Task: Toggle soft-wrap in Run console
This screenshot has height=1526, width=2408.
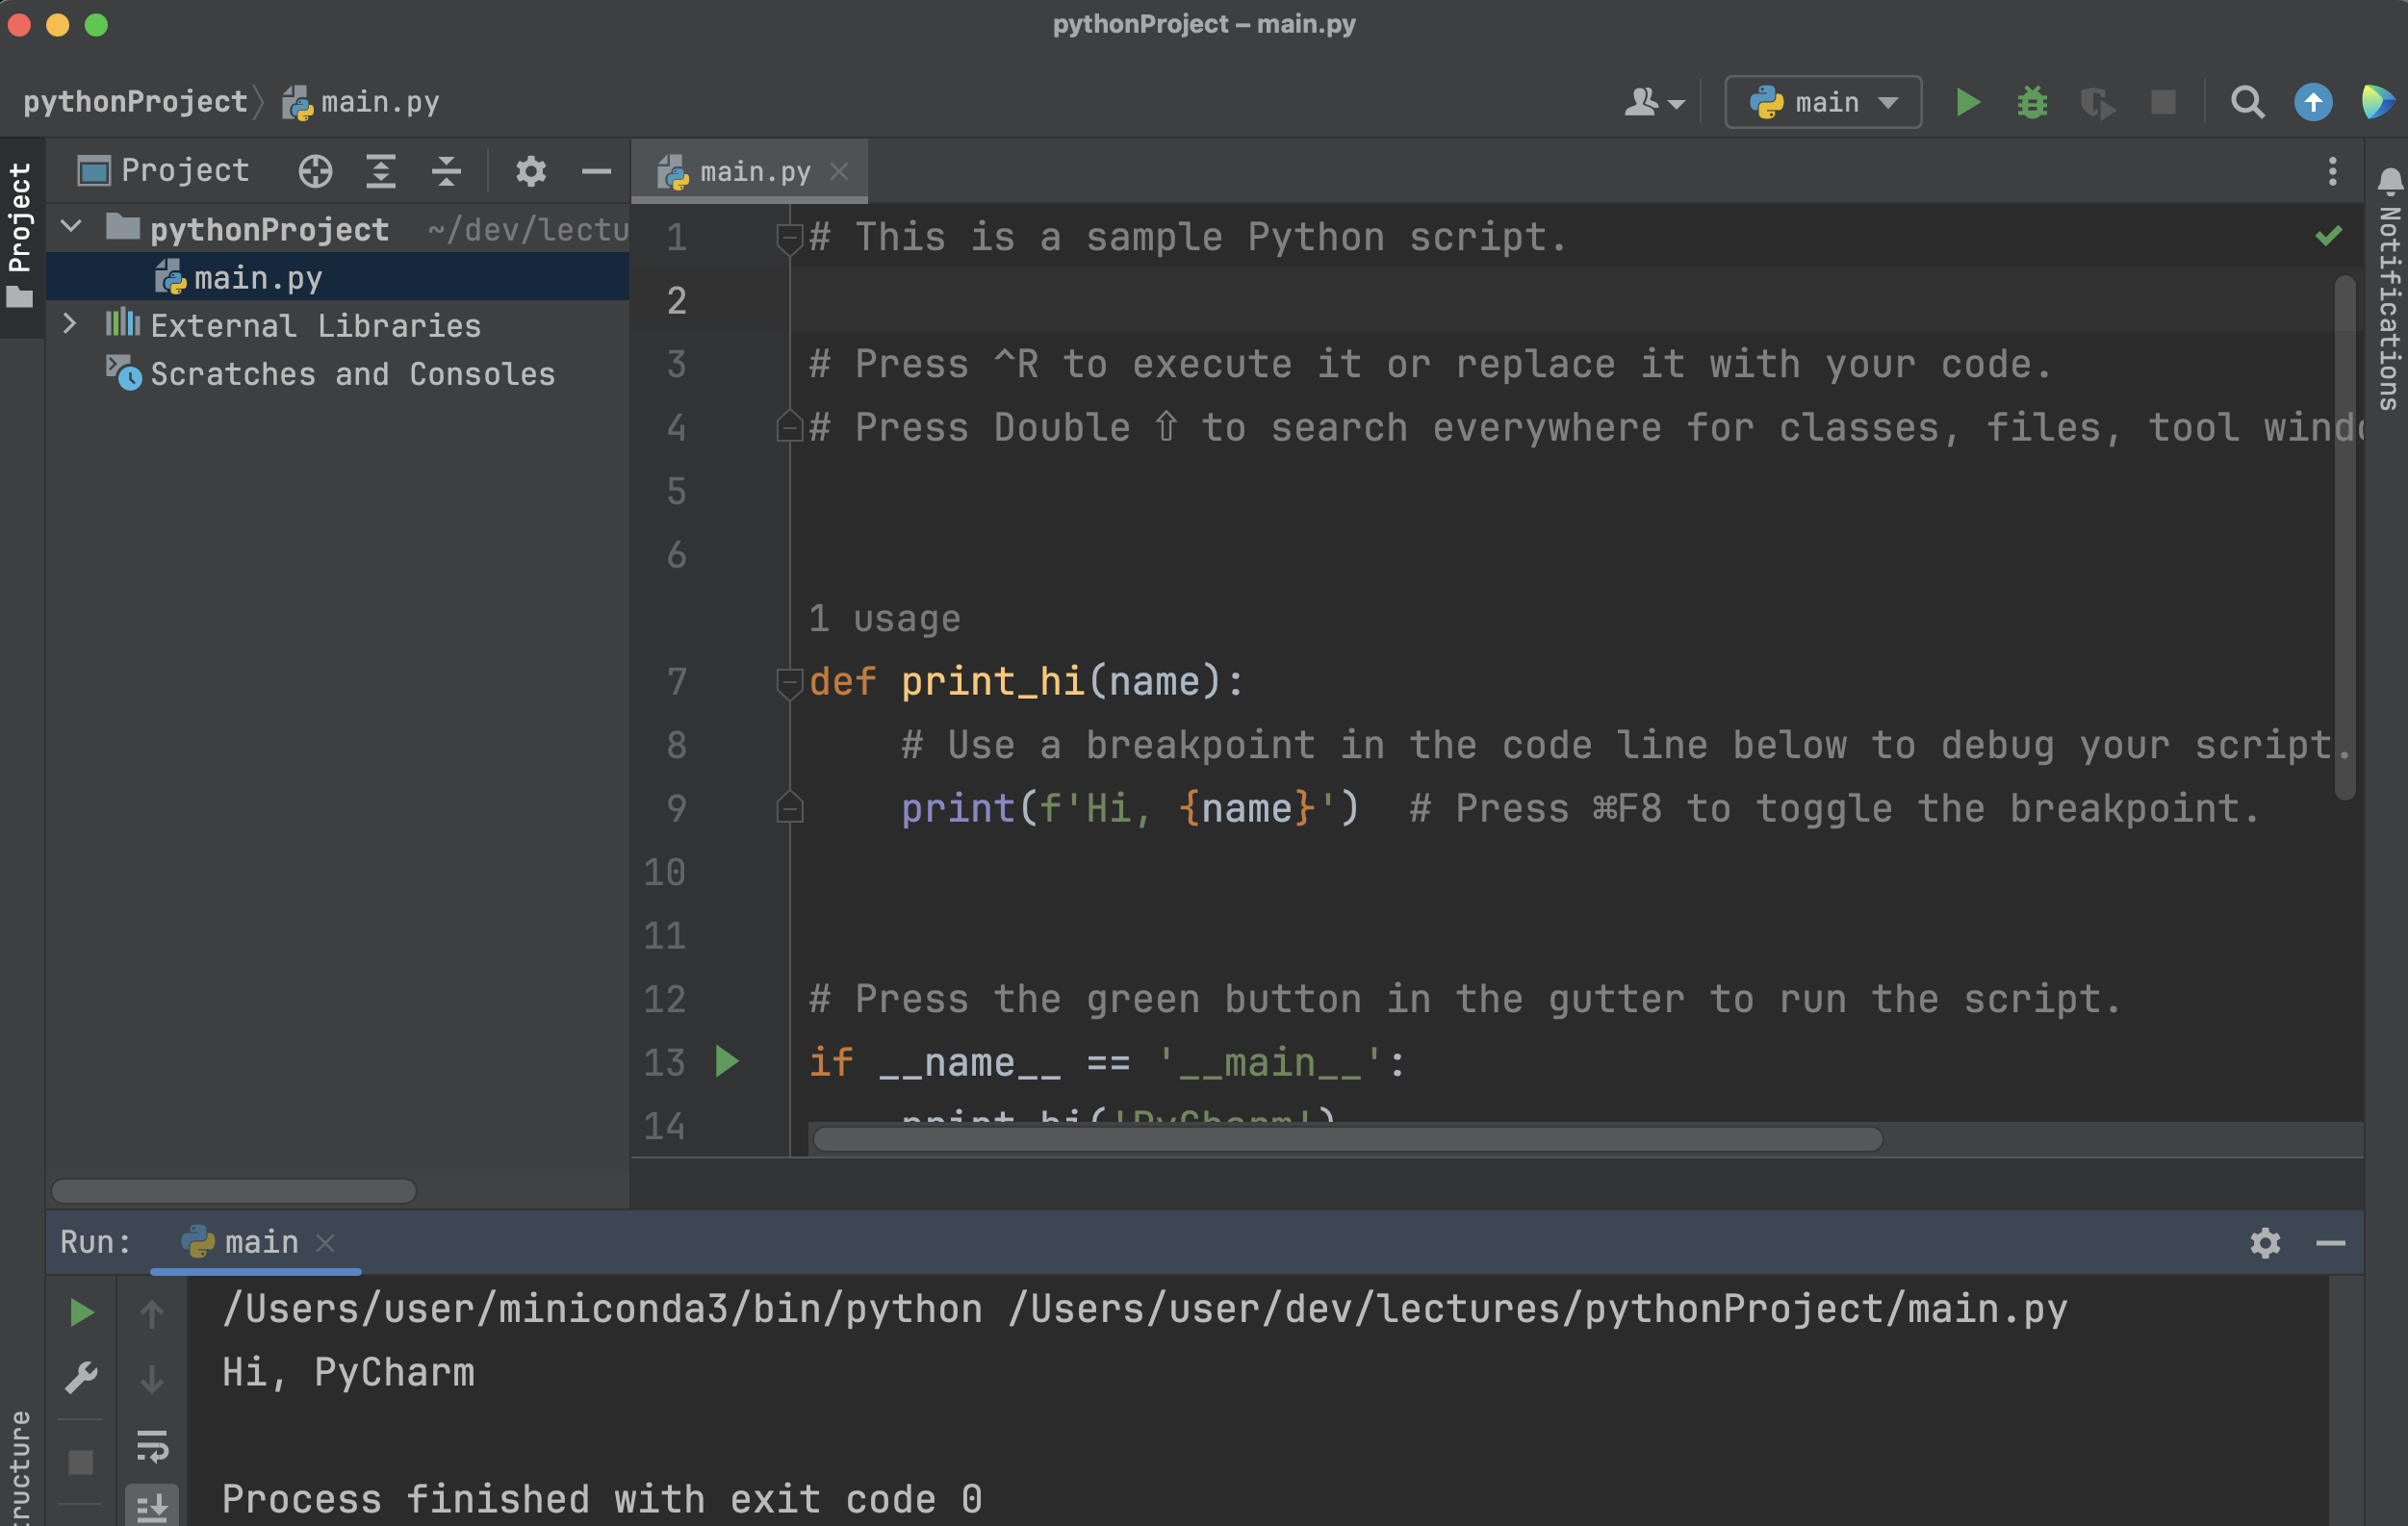Action: (152, 1445)
